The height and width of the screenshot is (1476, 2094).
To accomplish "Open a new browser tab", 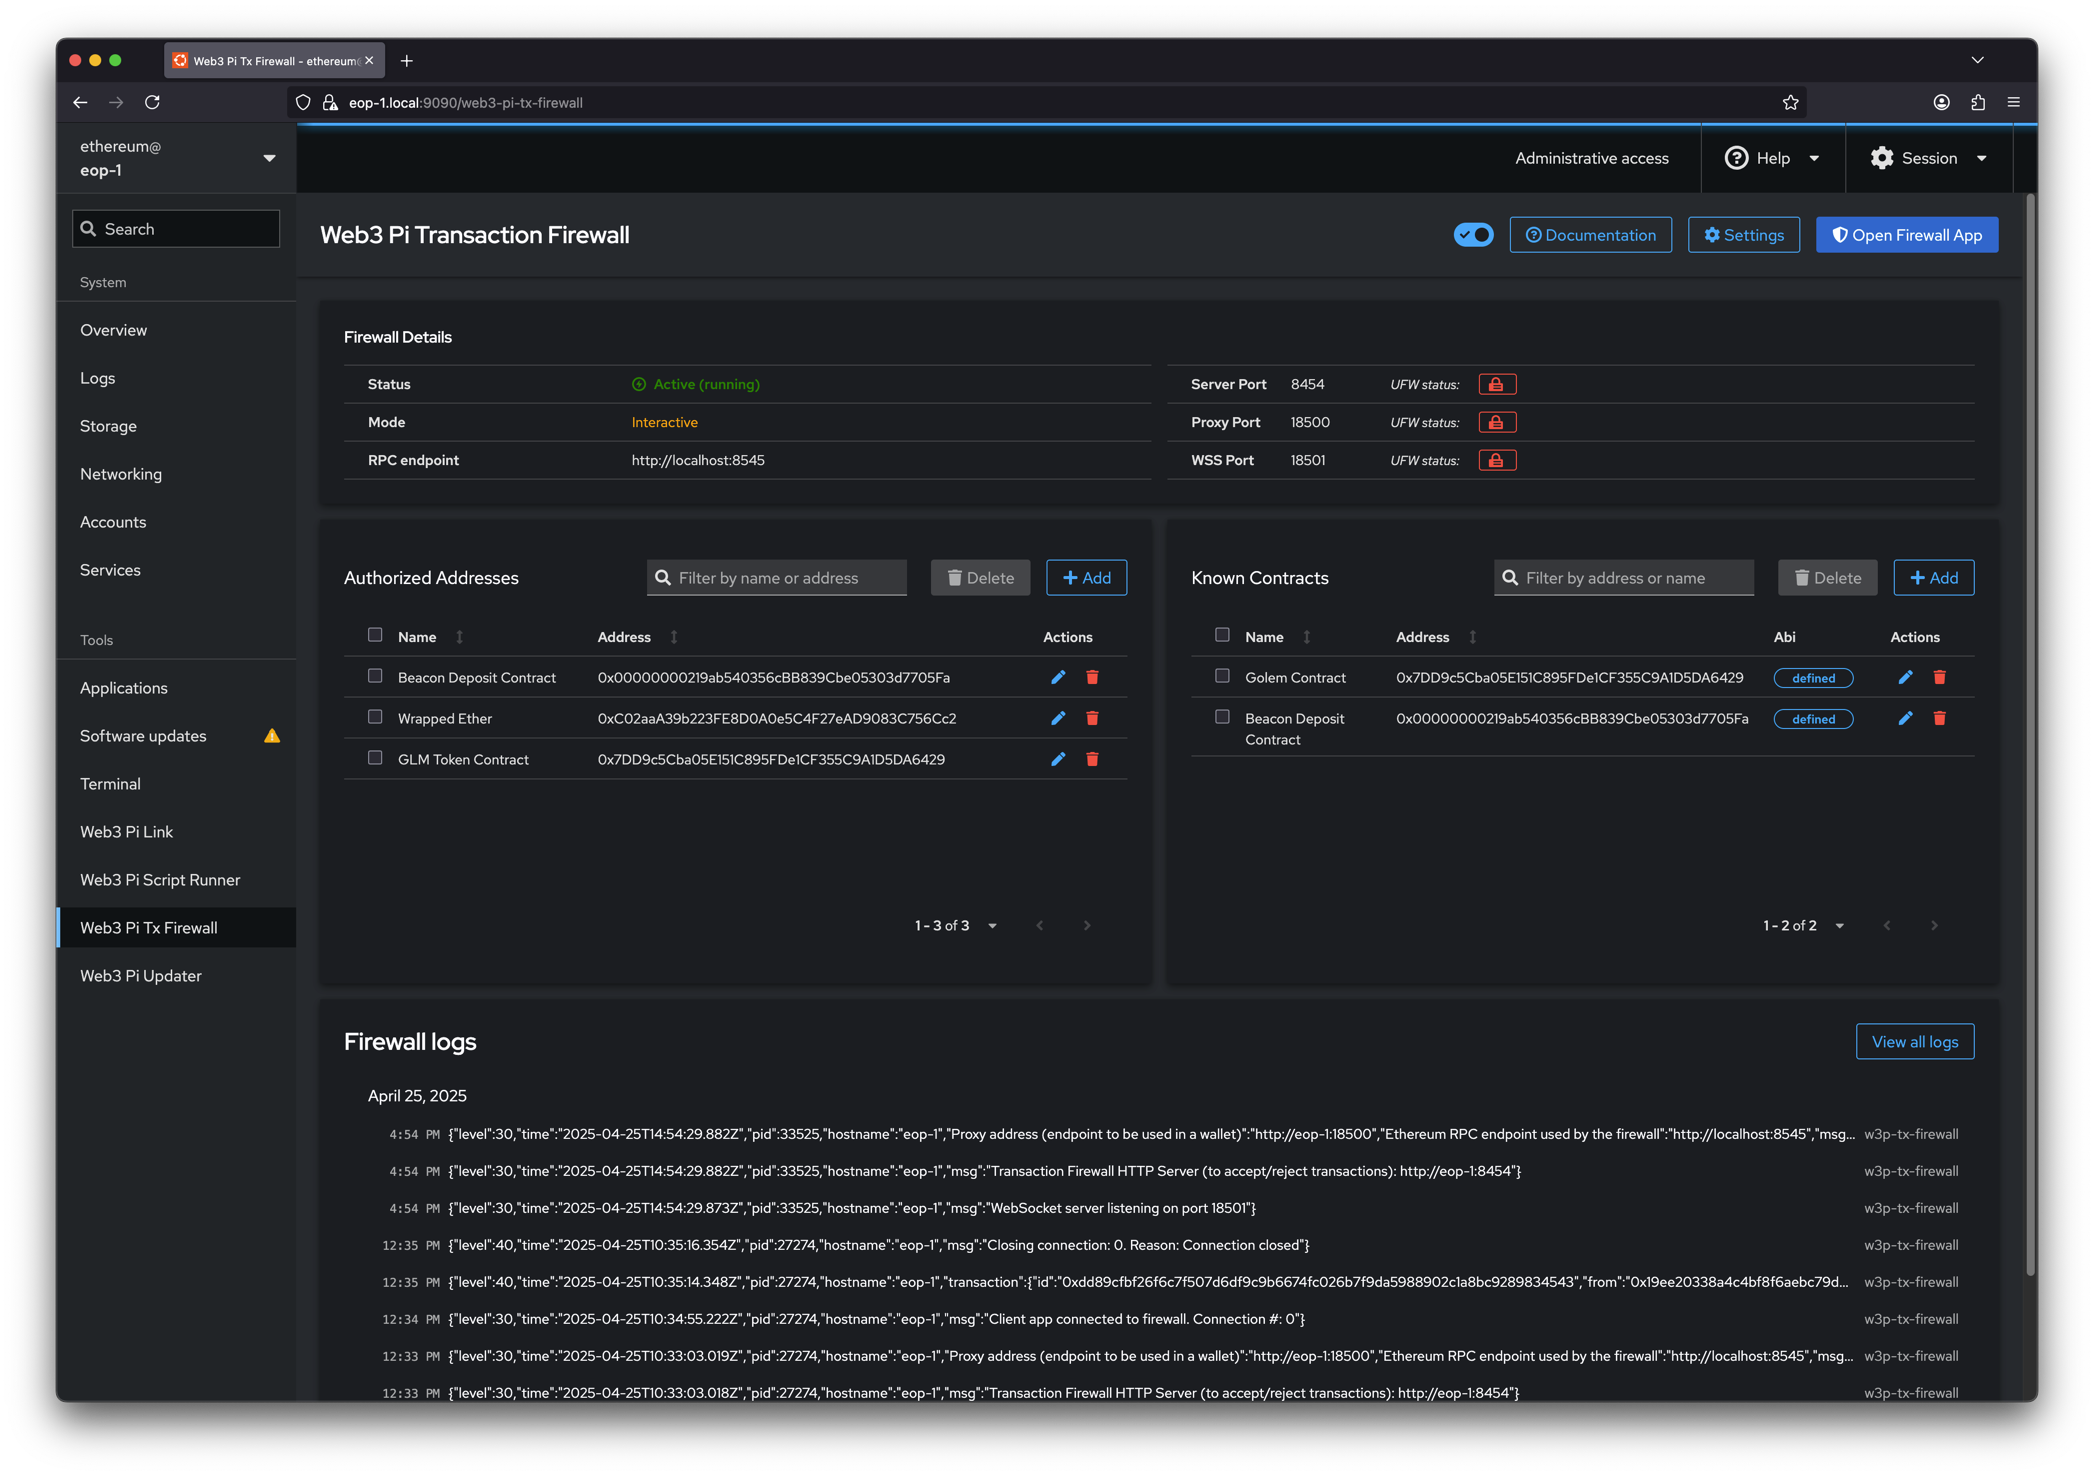I will 406,61.
